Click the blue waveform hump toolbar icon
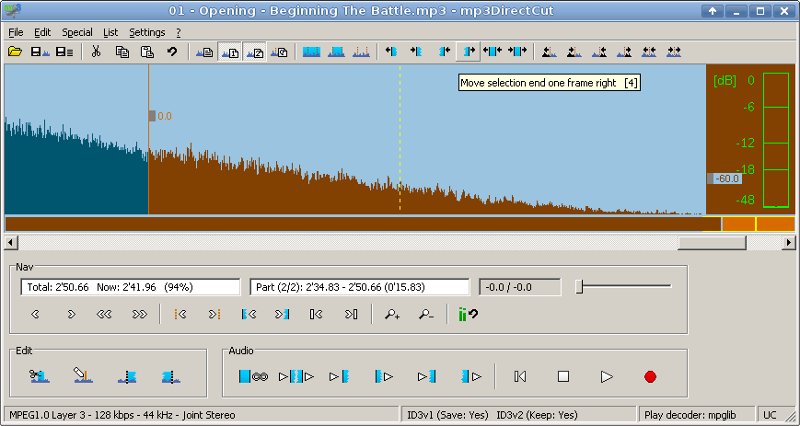Viewport: 800px width, 426px height. [x=336, y=52]
